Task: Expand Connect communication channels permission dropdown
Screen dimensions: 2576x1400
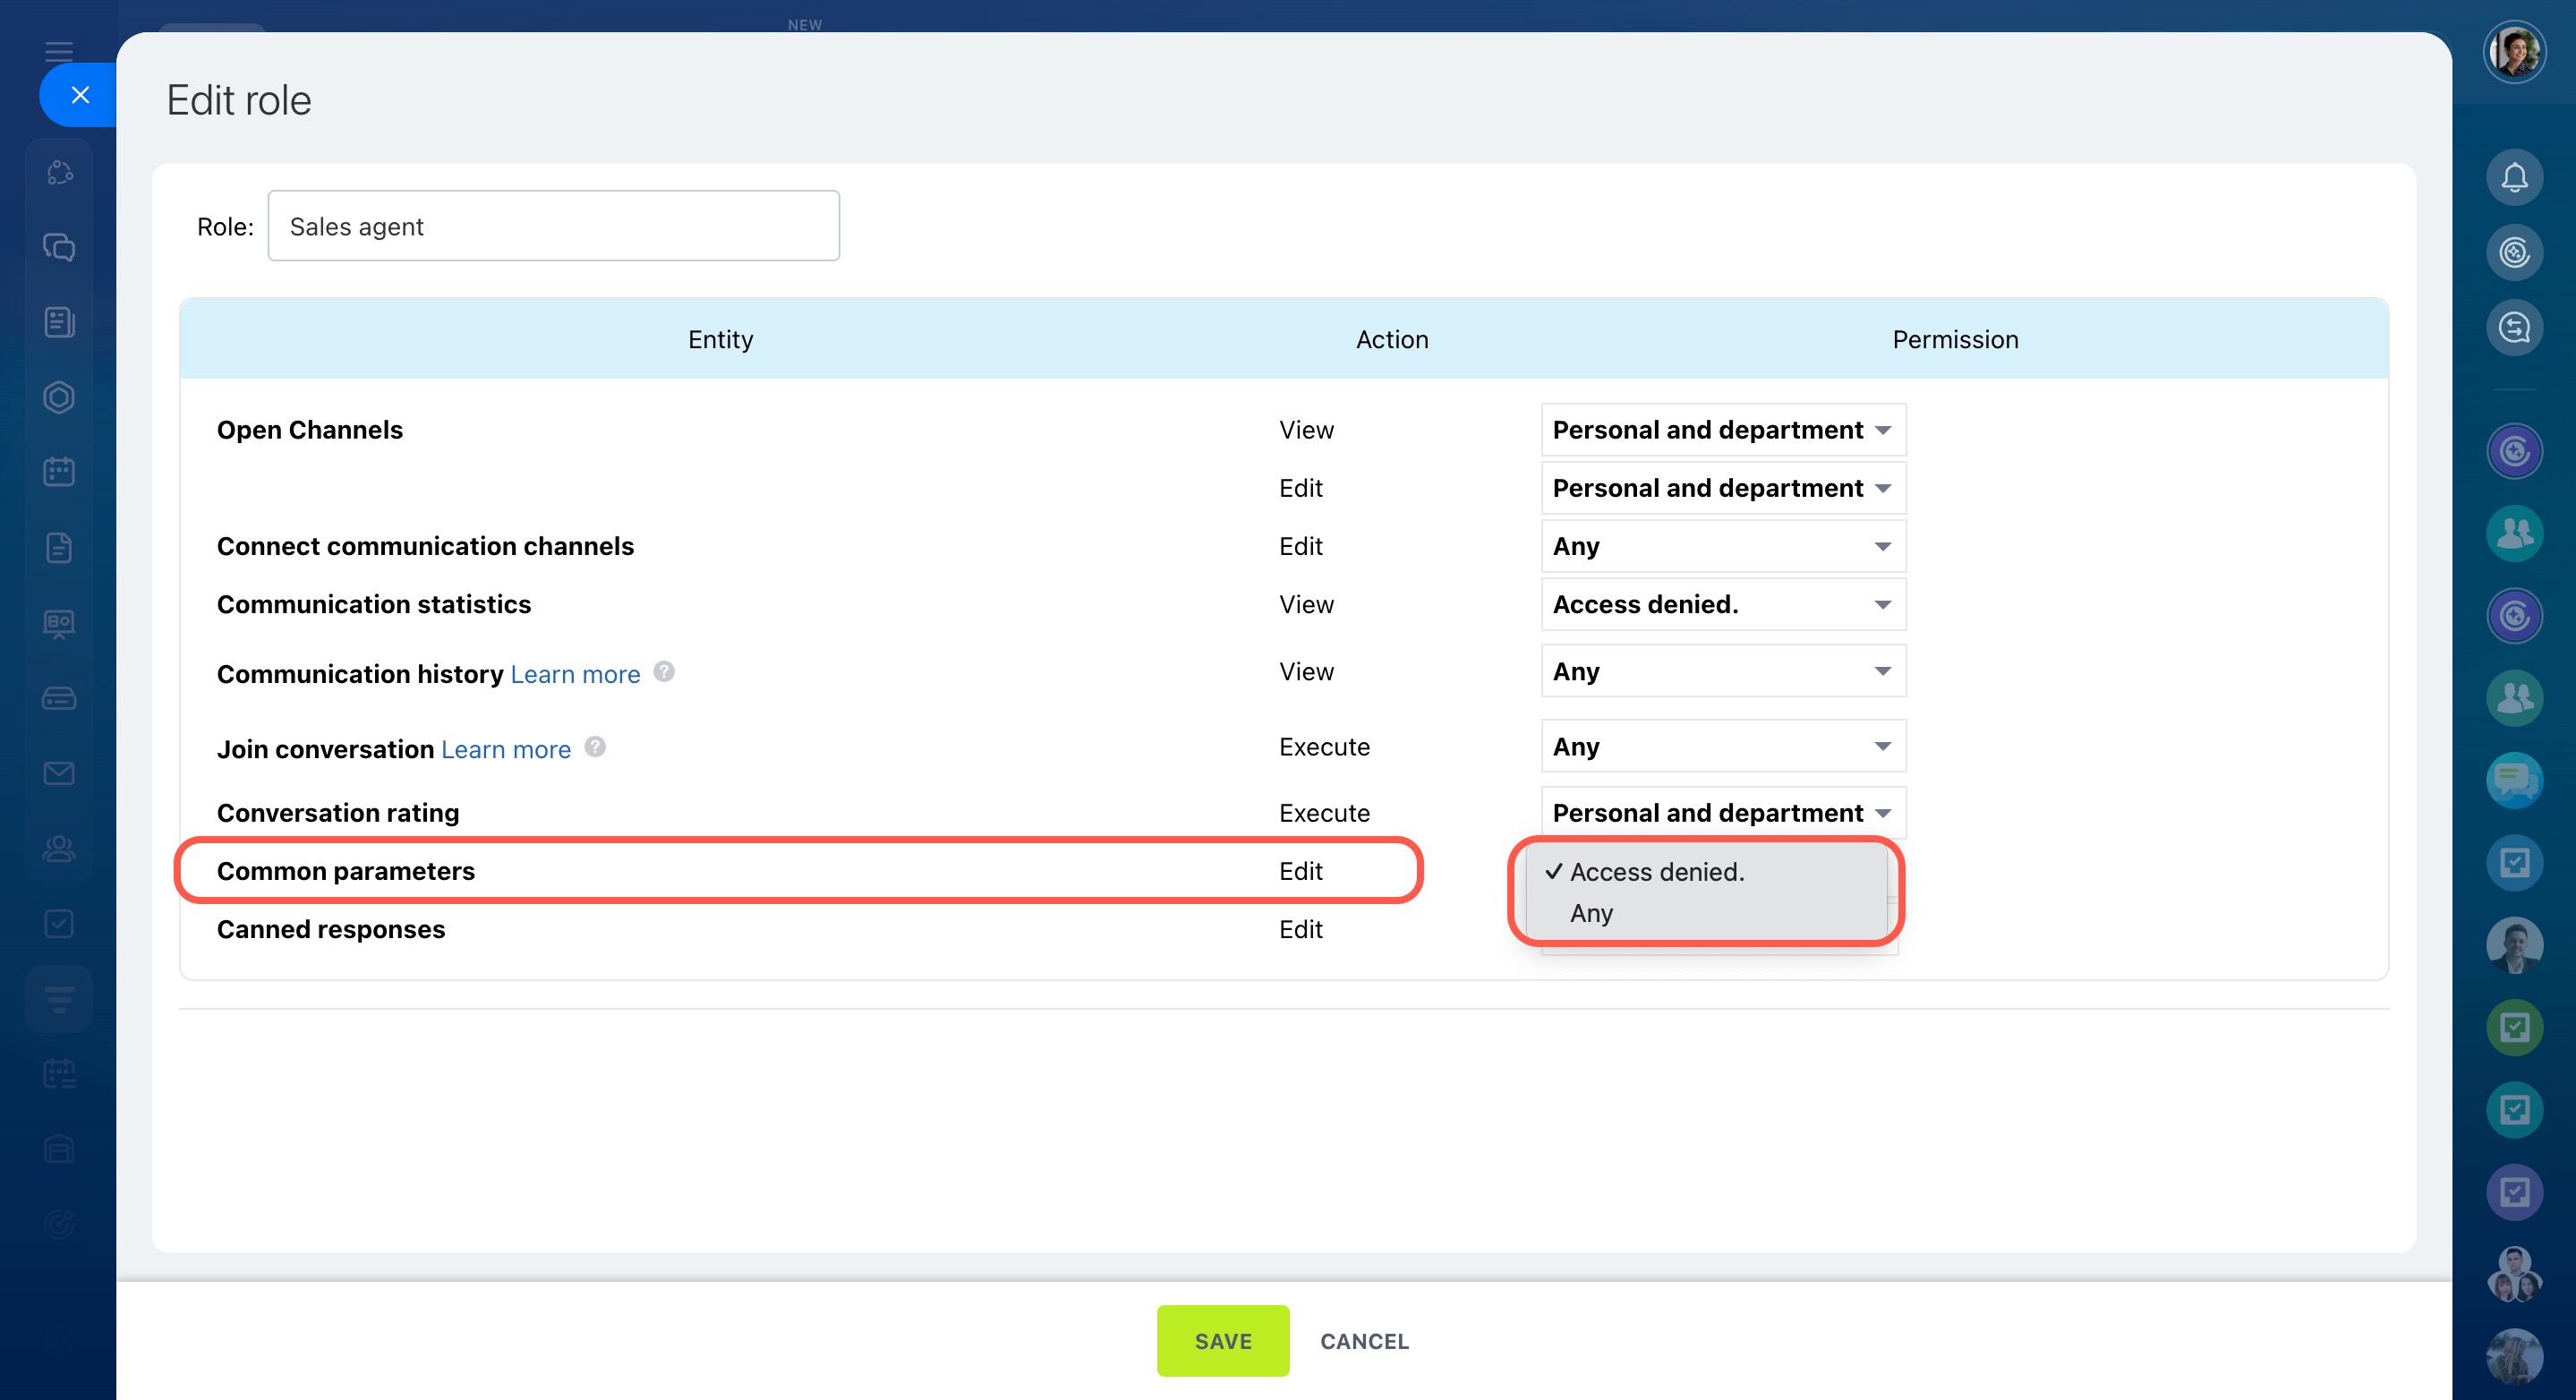Action: [x=1722, y=546]
